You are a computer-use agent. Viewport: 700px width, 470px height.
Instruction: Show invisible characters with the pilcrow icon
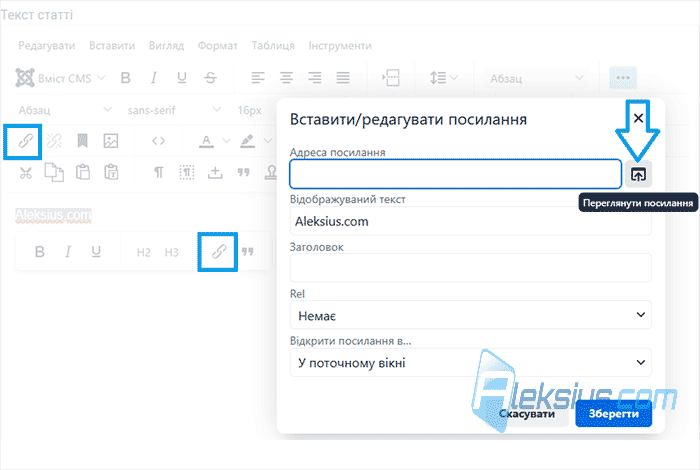click(158, 172)
